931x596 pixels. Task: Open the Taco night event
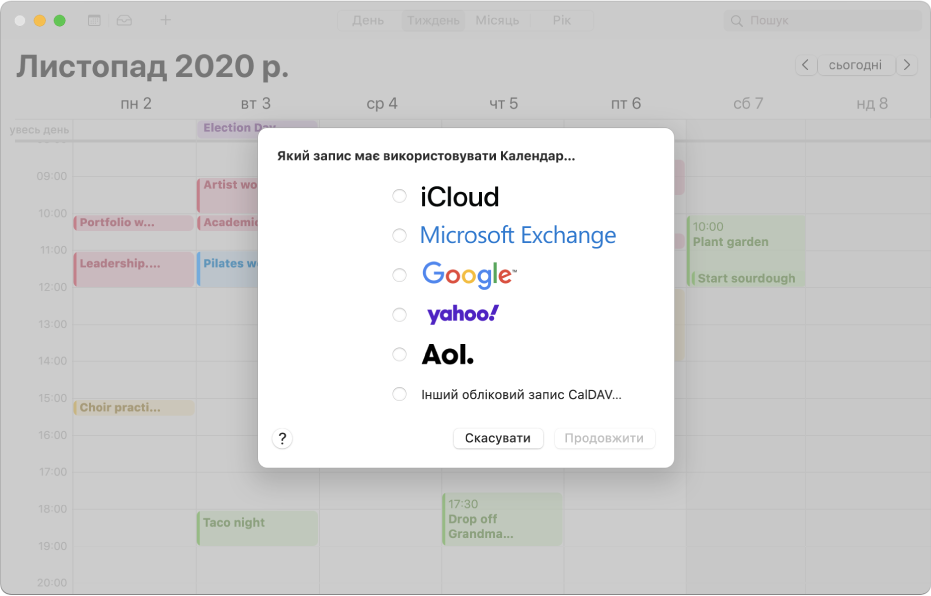coord(257,528)
